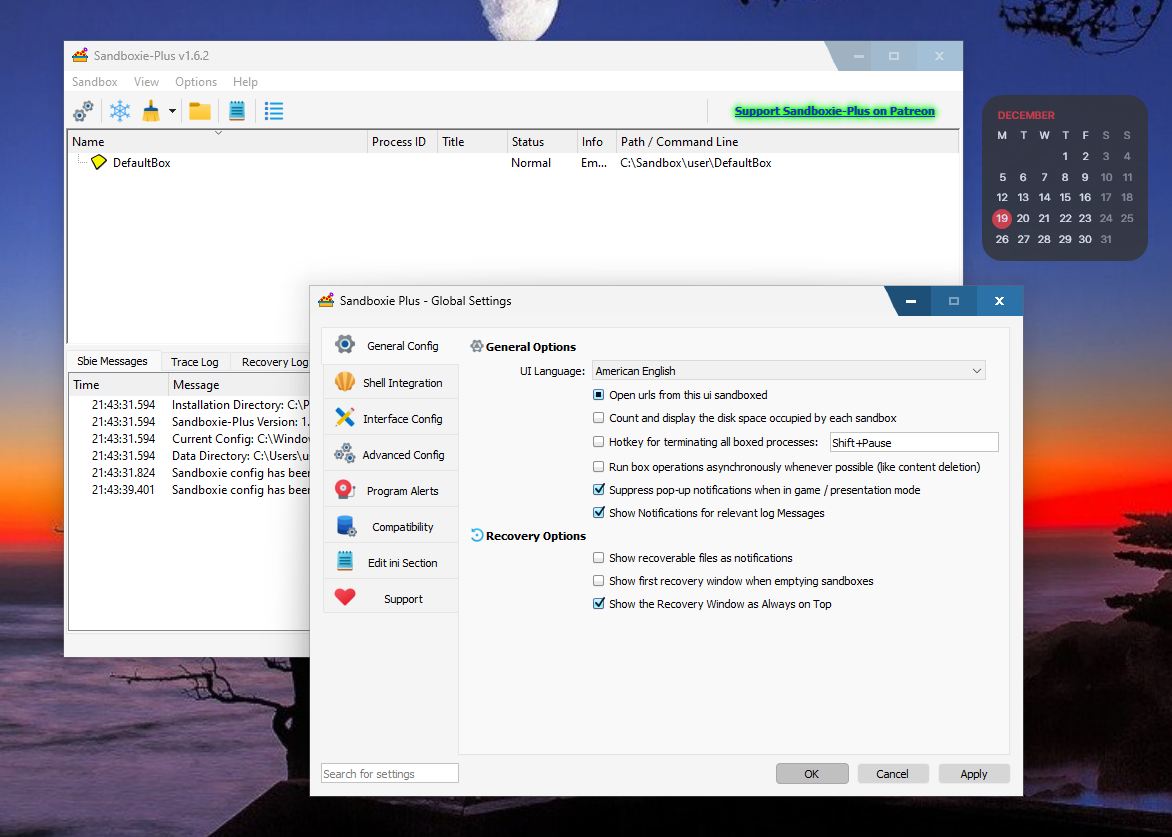Click the Sandboxie-Plus main window title icon
Viewport: 1172px width, 837px height.
point(80,55)
